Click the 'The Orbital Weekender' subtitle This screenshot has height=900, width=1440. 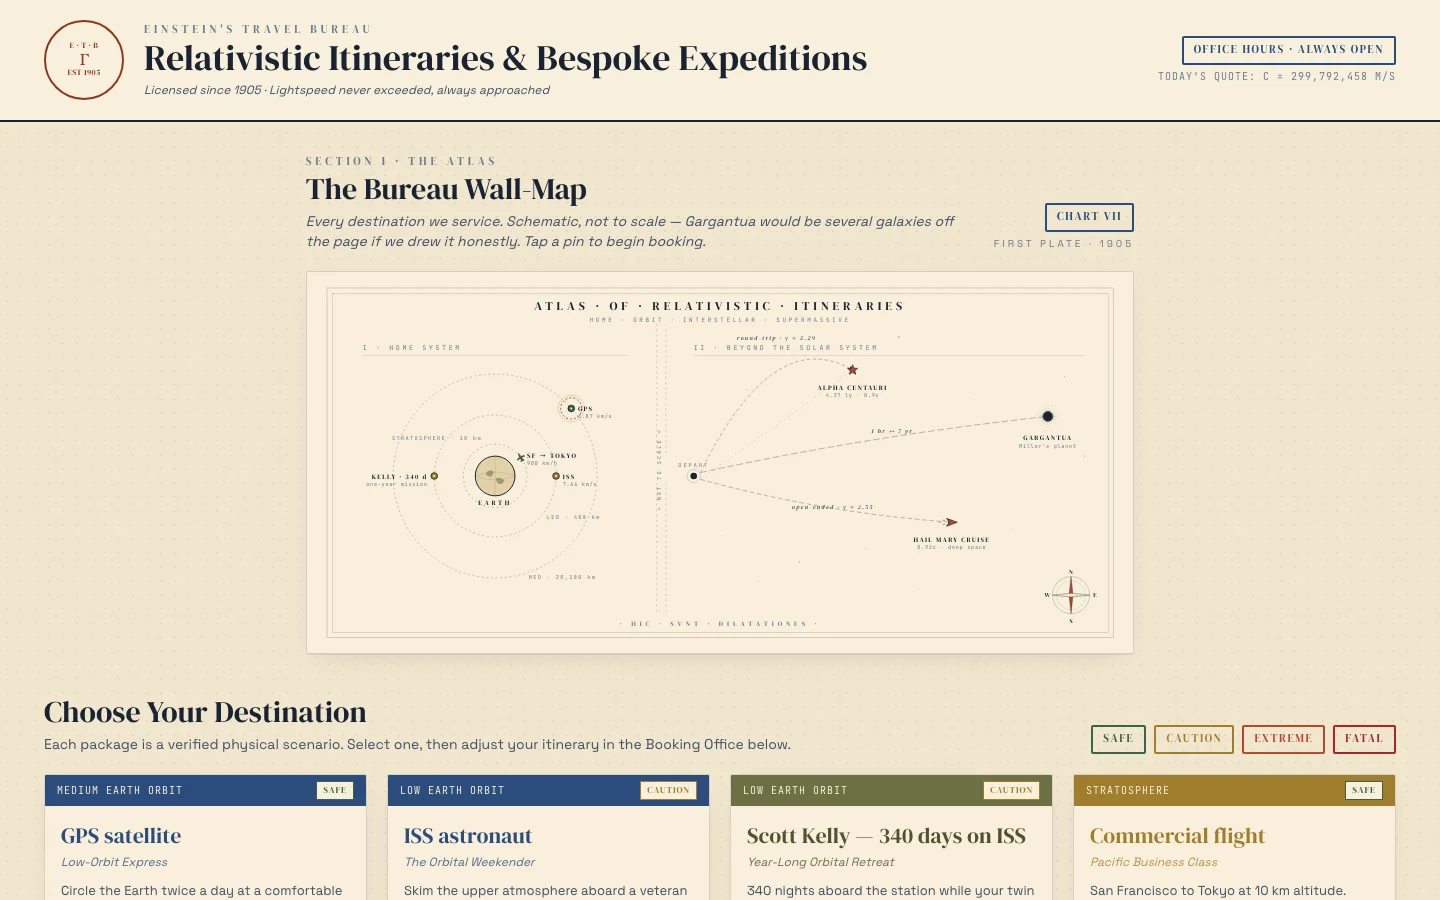click(x=469, y=862)
